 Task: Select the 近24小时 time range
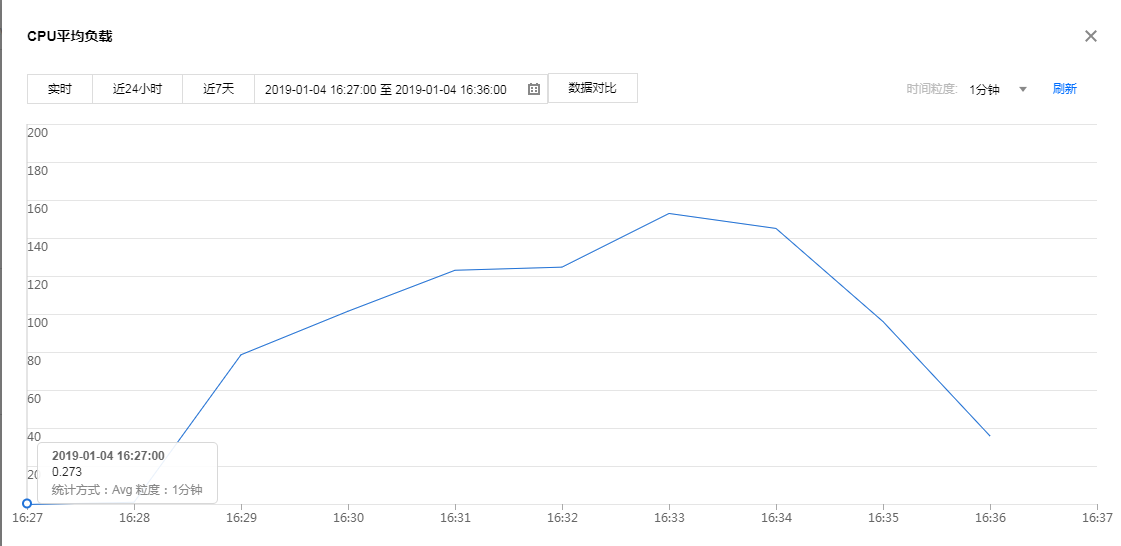[137, 89]
